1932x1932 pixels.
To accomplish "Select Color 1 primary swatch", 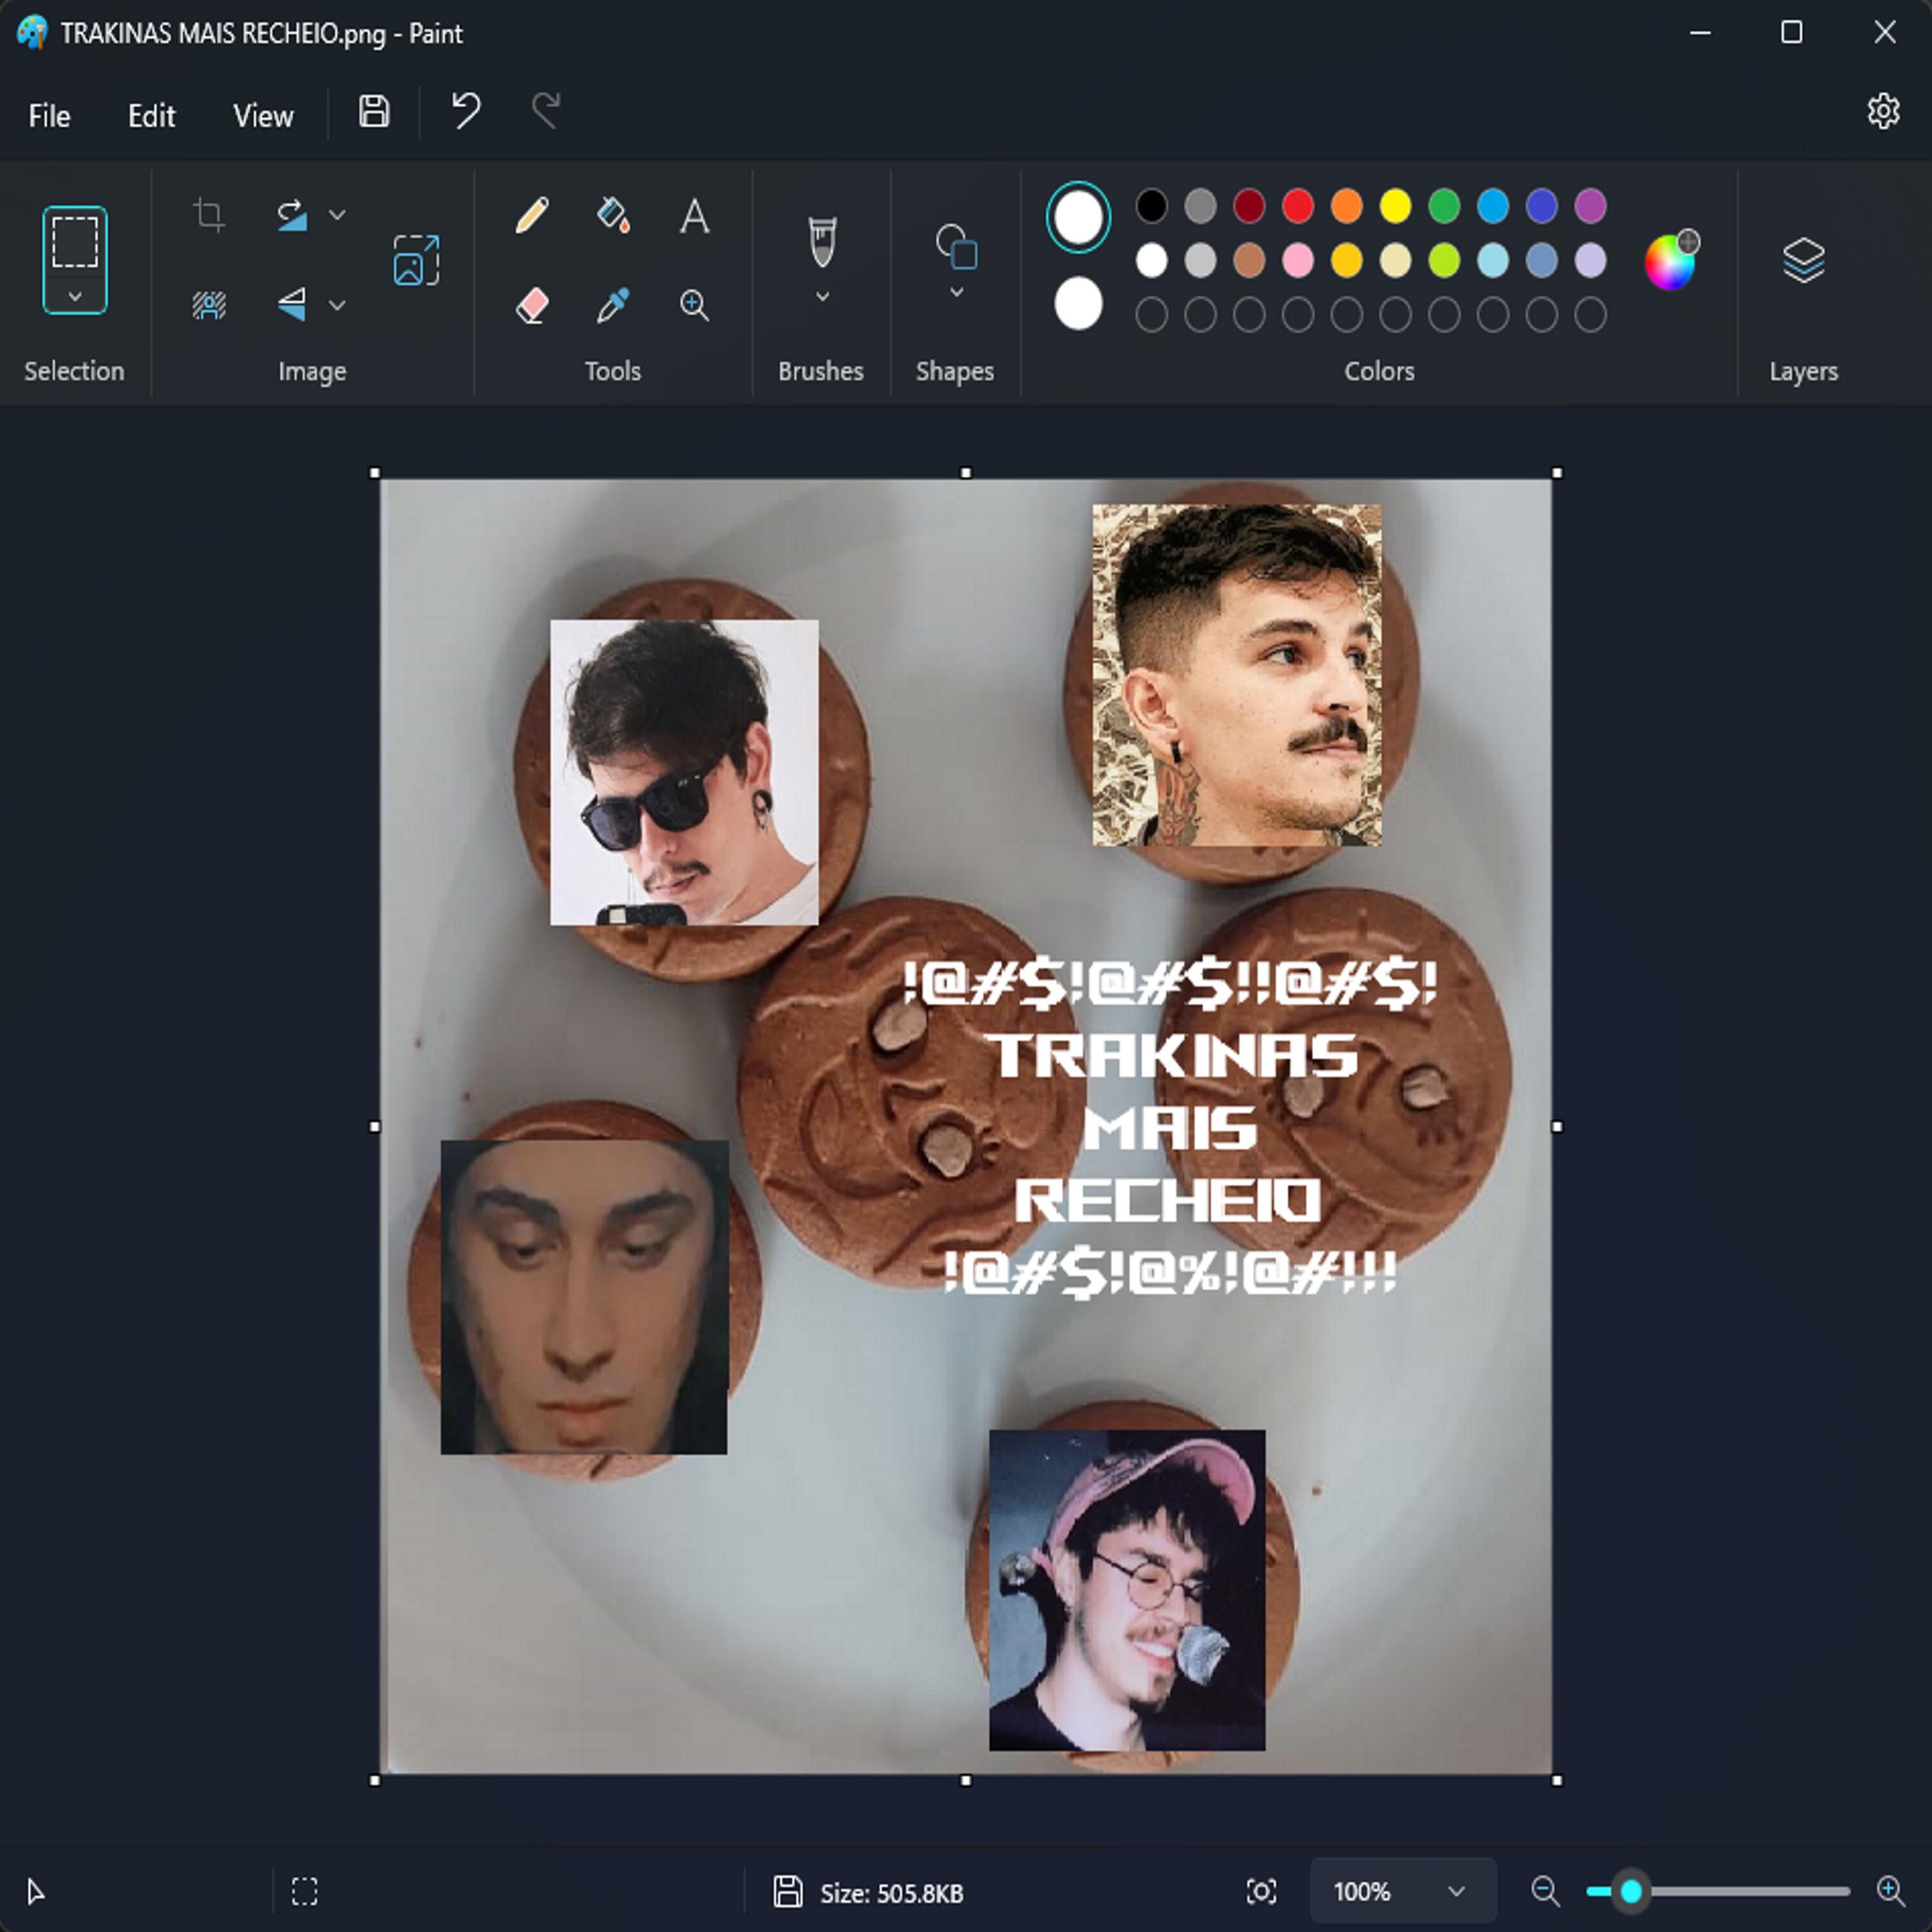I will click(1078, 217).
